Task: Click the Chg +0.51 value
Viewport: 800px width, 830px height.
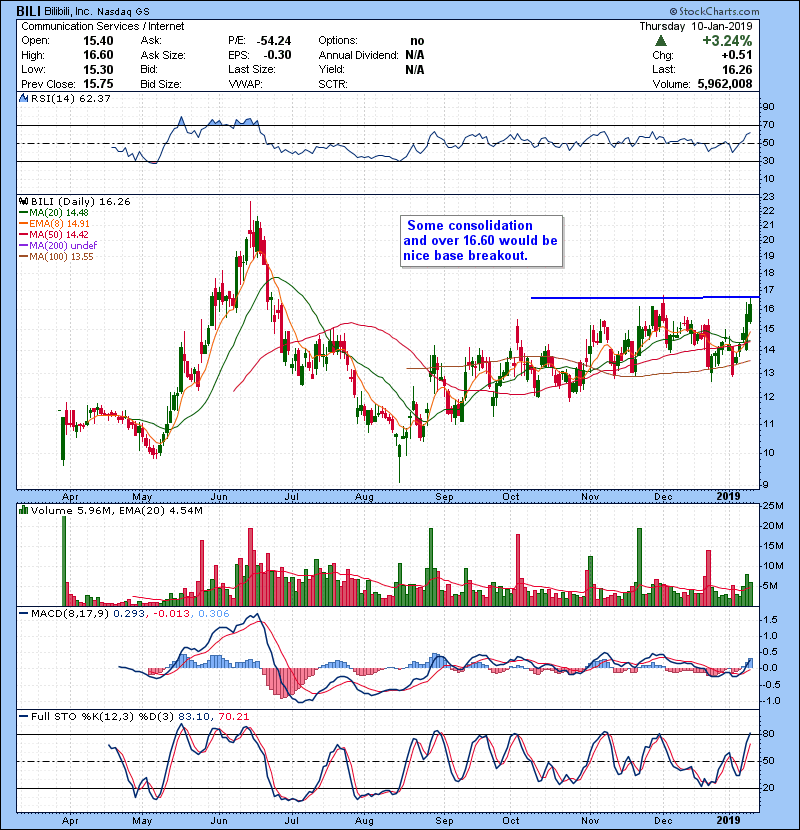Action: [736, 55]
